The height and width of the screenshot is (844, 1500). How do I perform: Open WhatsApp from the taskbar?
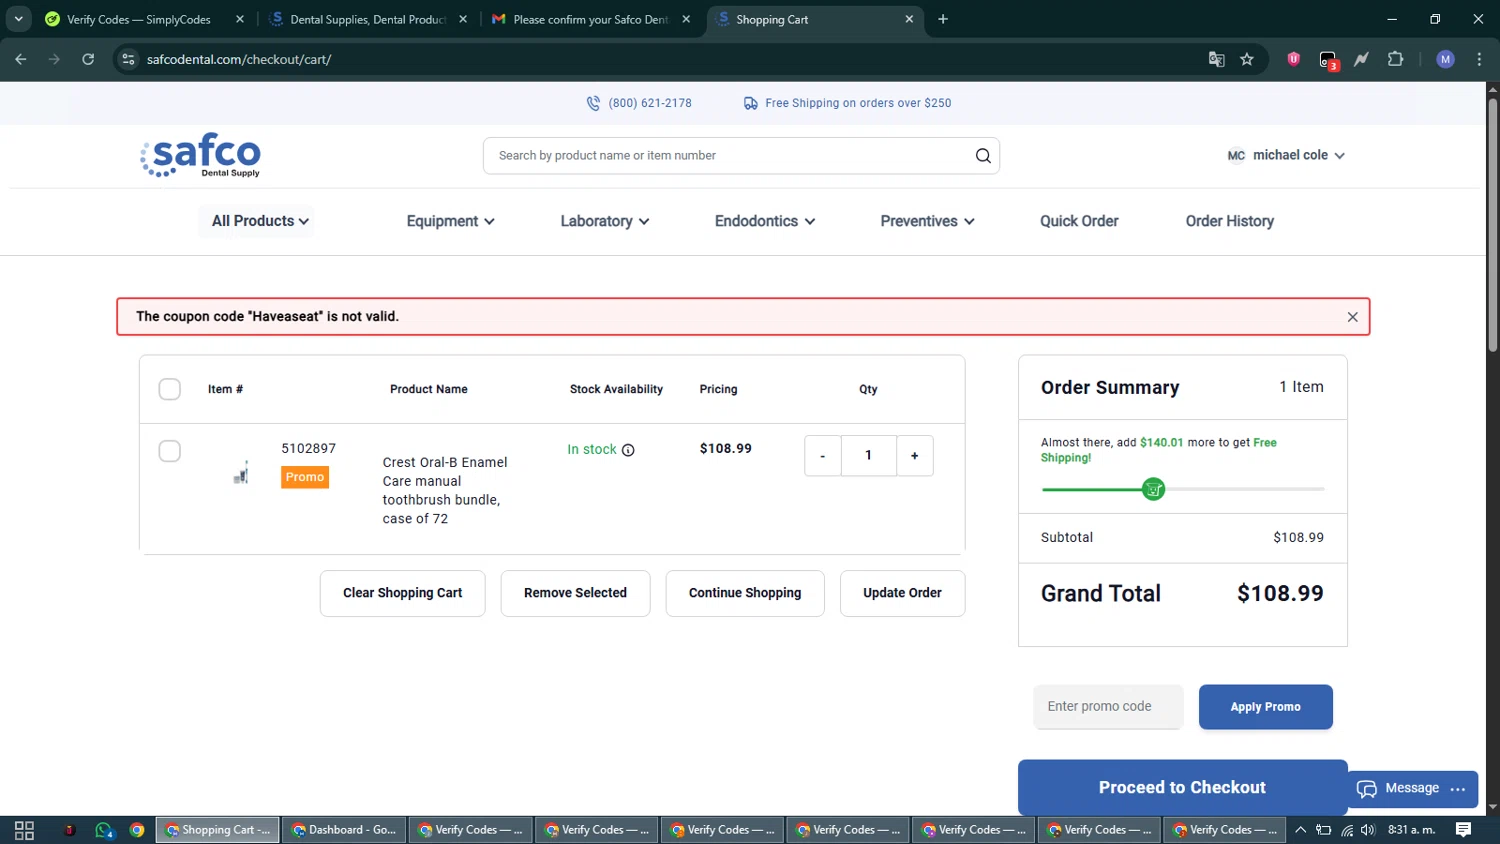point(104,830)
